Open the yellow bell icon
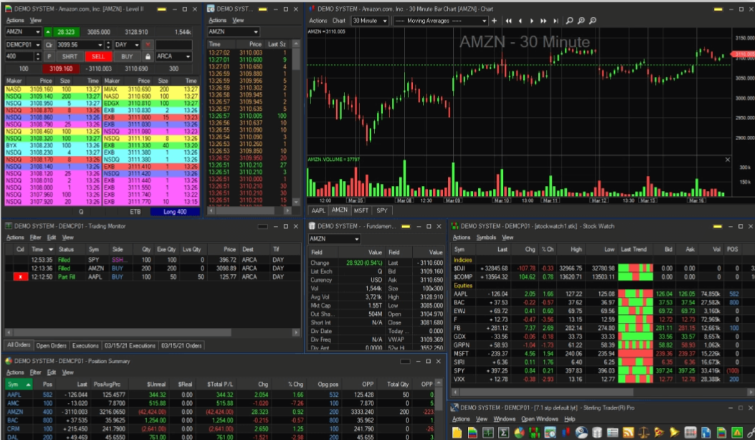755x440 pixels. (x=675, y=432)
